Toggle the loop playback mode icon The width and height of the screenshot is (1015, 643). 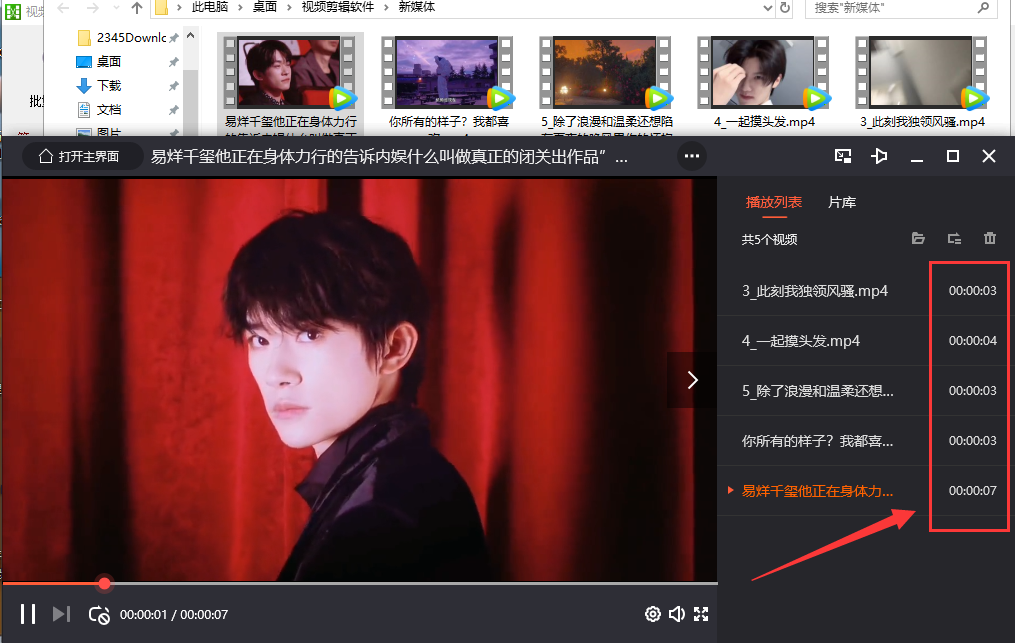tap(99, 615)
